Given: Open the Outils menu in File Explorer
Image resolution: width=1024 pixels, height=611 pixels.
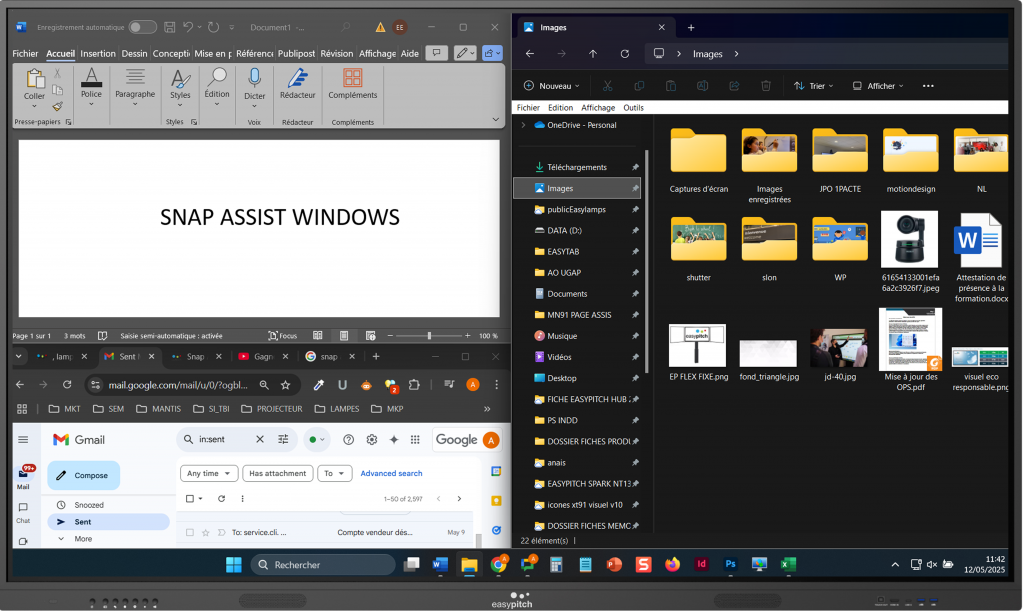Looking at the screenshot, I should [633, 107].
